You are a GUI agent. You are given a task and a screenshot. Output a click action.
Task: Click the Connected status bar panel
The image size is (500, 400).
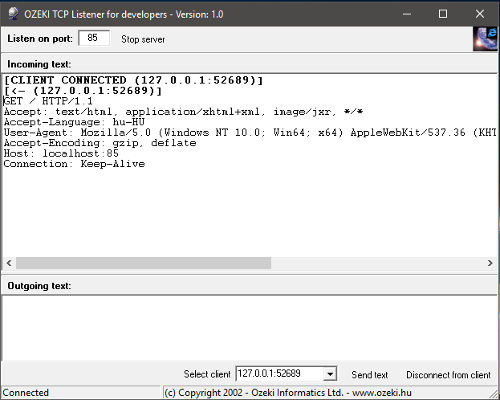pyautogui.click(x=81, y=393)
